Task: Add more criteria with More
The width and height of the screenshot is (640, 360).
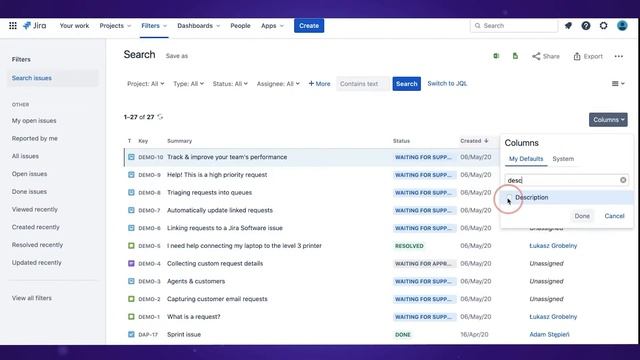Action: (x=319, y=84)
